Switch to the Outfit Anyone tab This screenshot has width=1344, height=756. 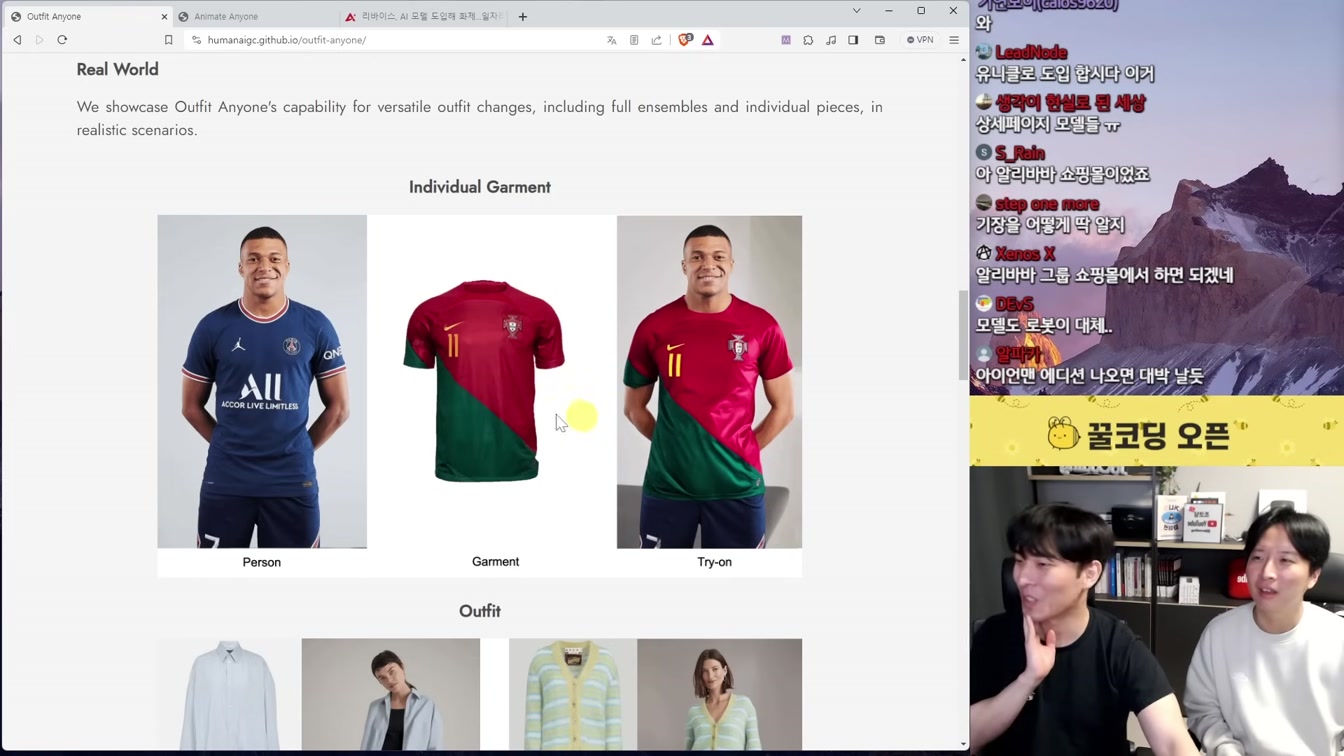pyautogui.click(x=87, y=16)
